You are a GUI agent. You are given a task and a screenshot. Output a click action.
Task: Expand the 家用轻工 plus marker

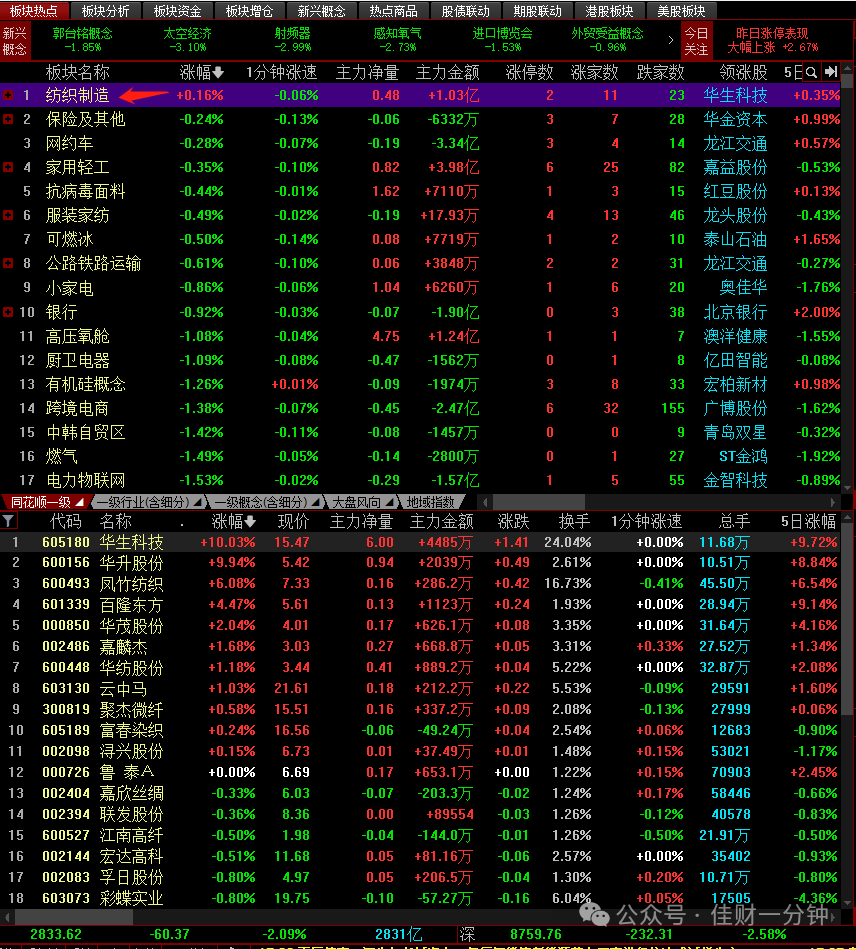pos(8,167)
